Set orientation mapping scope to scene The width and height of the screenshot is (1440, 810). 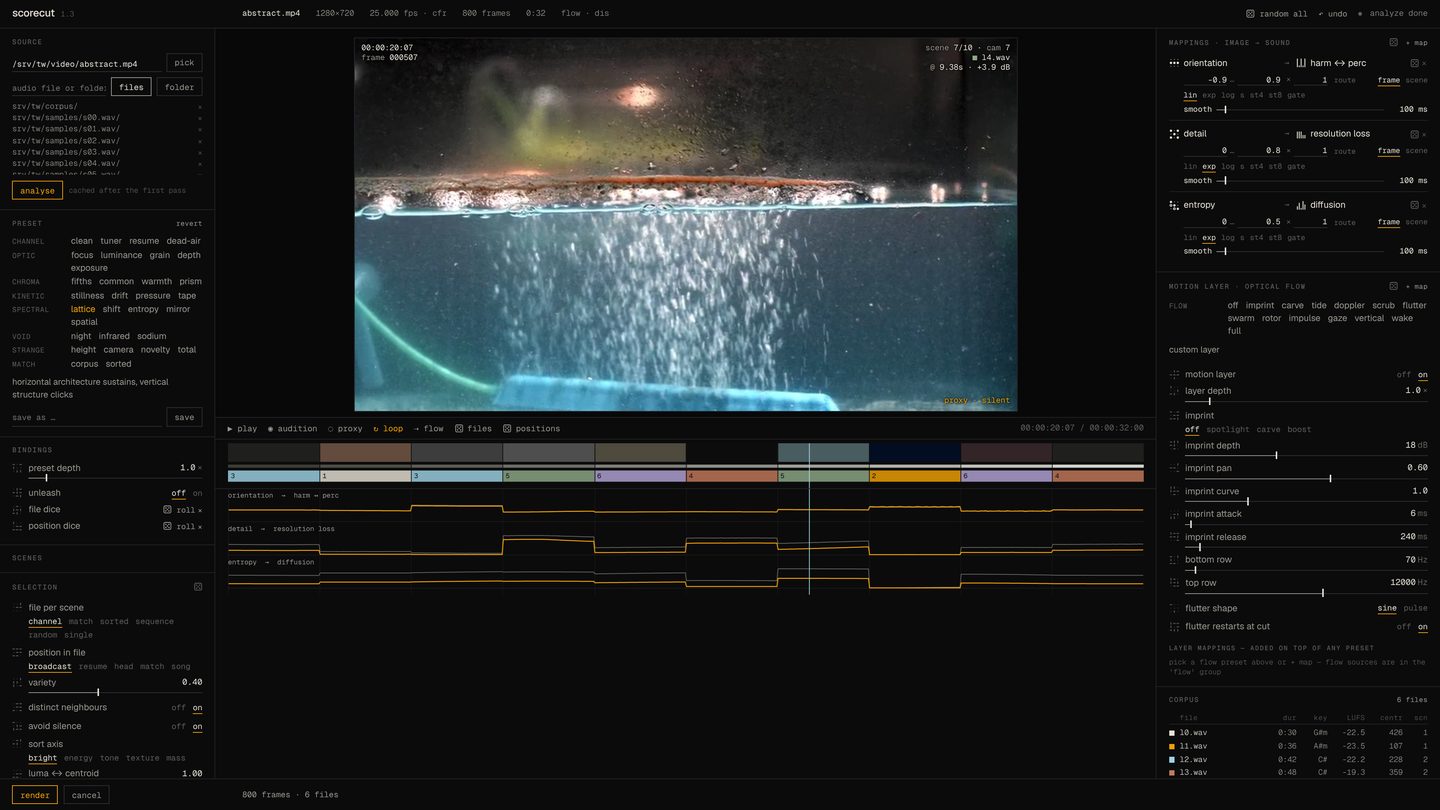[1417, 80]
